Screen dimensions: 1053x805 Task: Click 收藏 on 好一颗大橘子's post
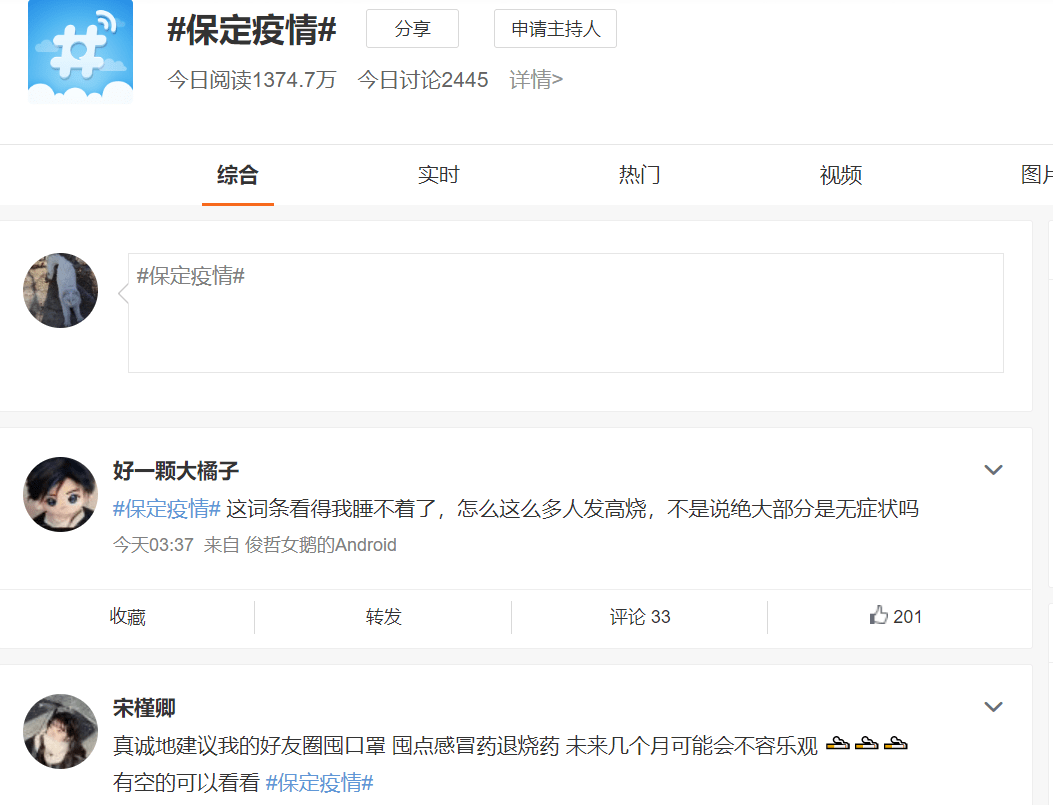click(x=128, y=617)
